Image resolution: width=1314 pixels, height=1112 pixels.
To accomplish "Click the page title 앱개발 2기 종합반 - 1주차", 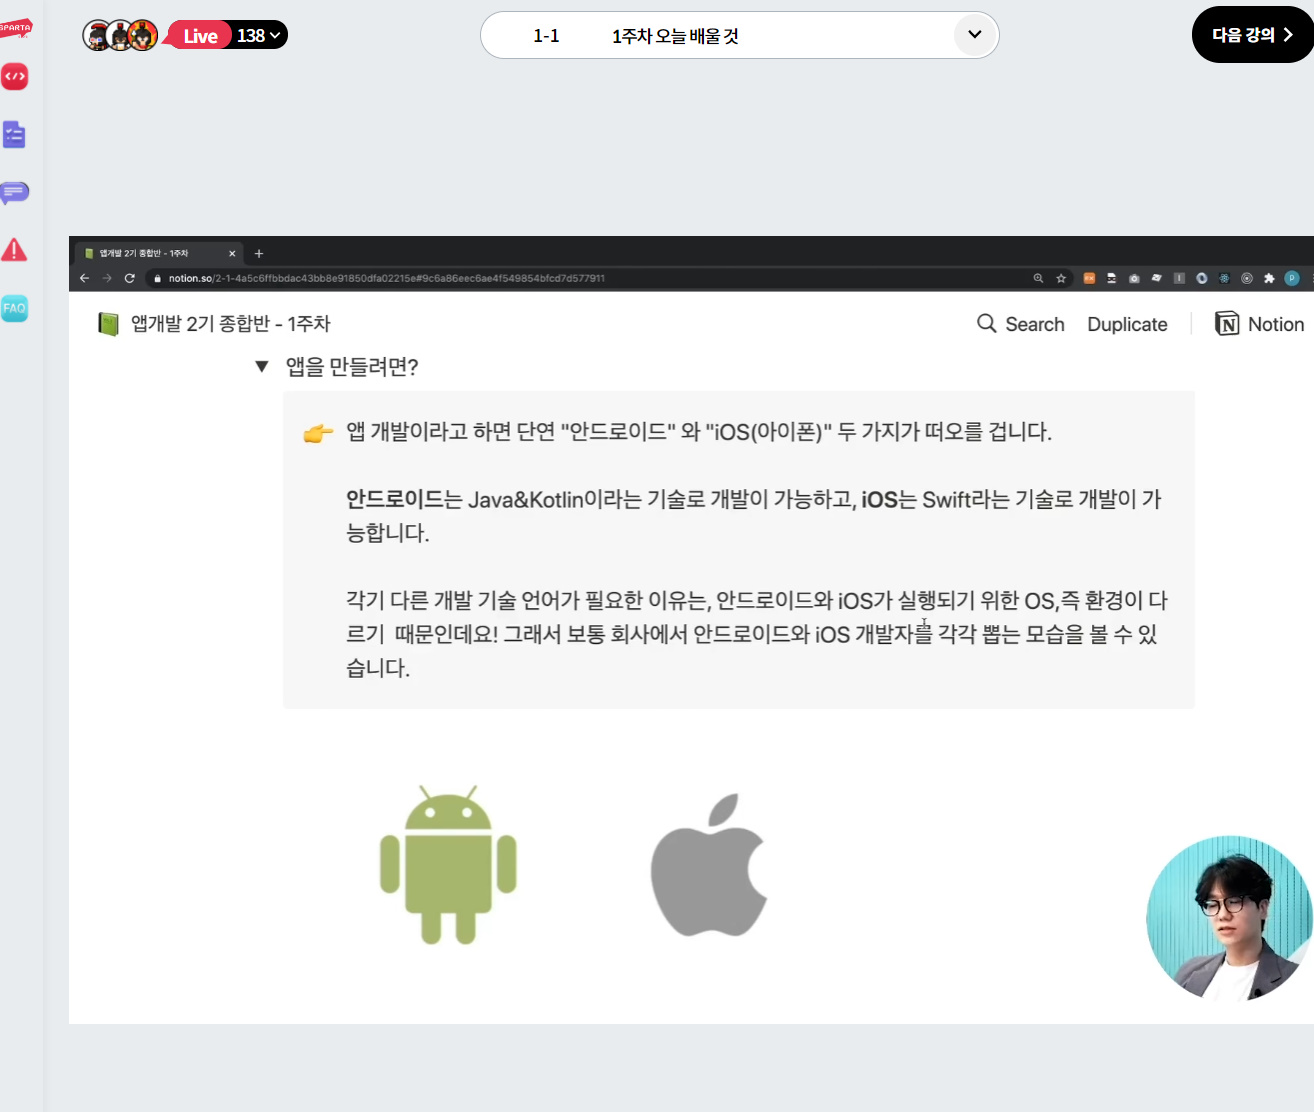I will [230, 324].
